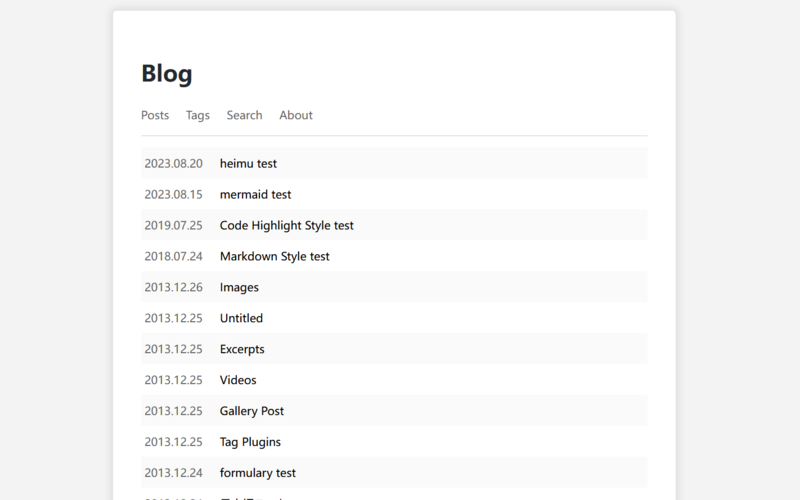
Task: View the 'Gallery Post' entry
Action: (x=251, y=411)
